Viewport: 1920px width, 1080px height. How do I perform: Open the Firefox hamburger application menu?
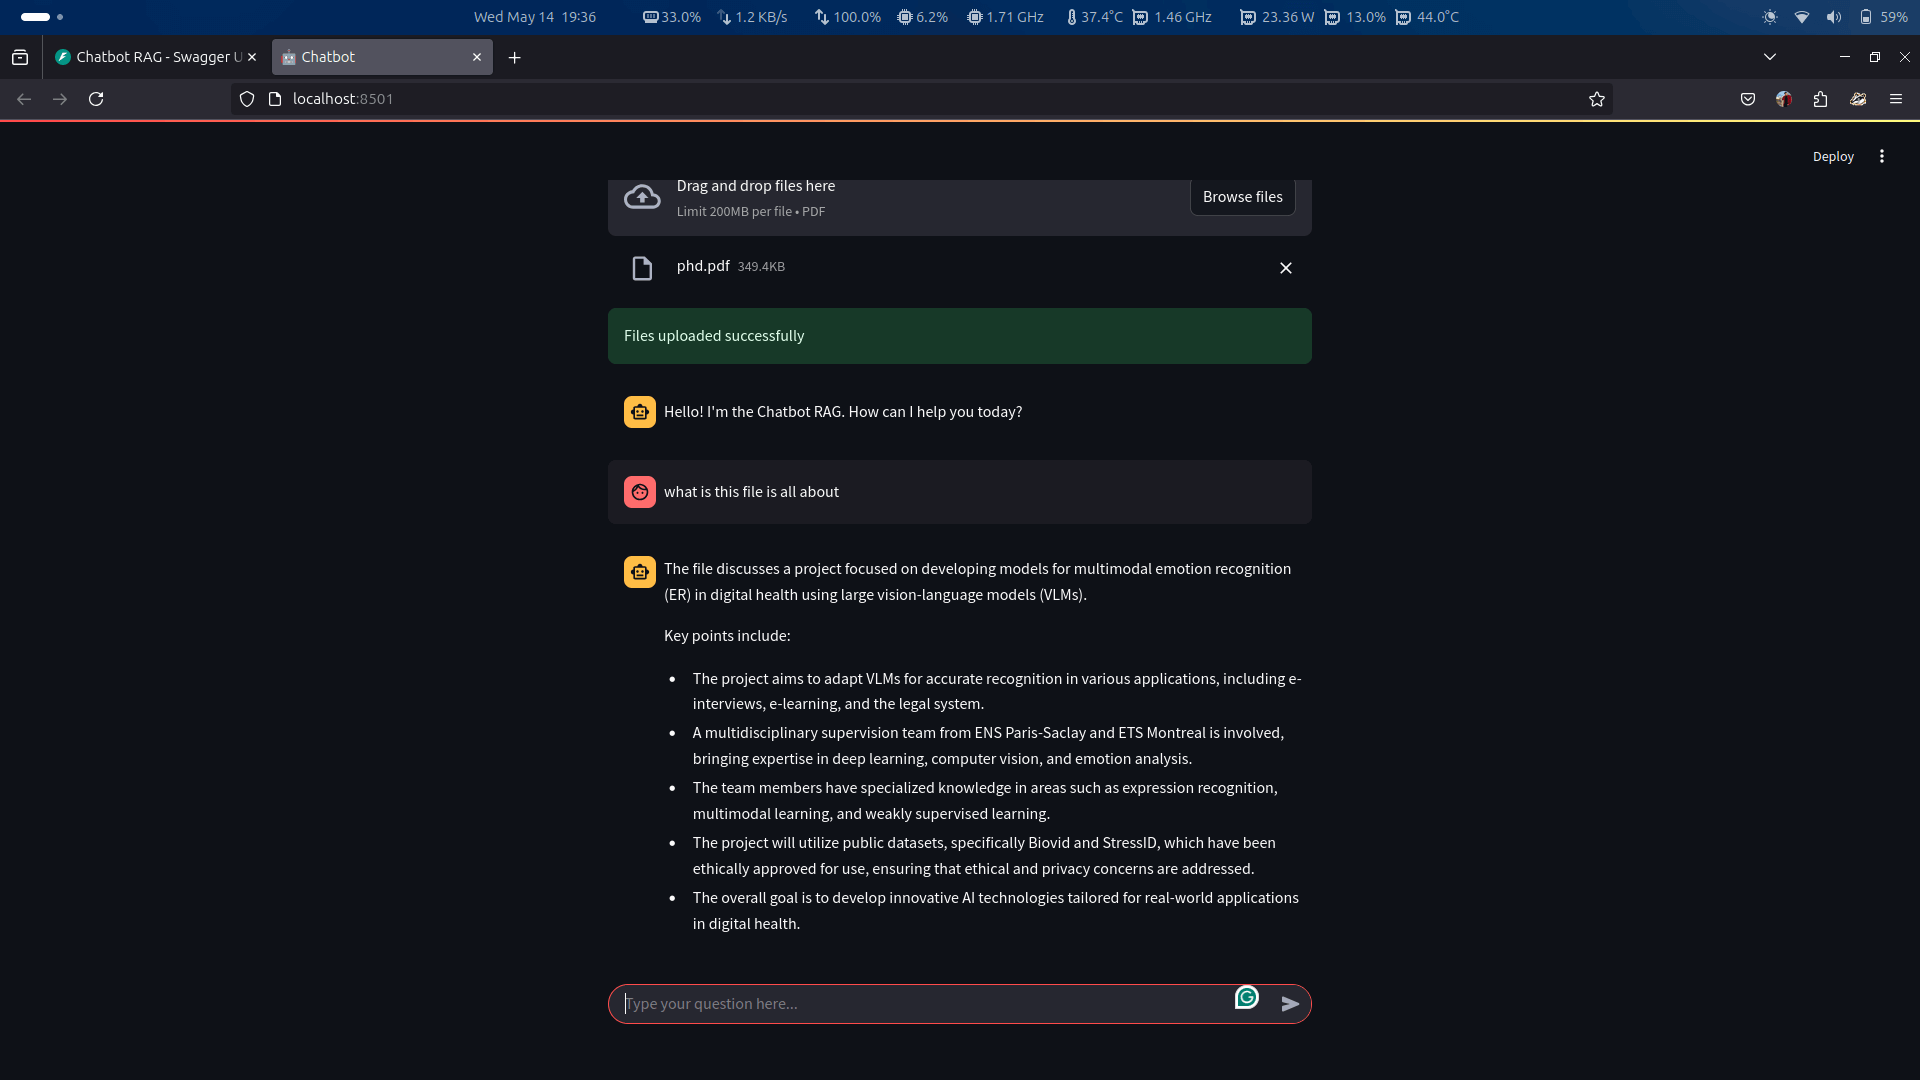(x=1896, y=99)
